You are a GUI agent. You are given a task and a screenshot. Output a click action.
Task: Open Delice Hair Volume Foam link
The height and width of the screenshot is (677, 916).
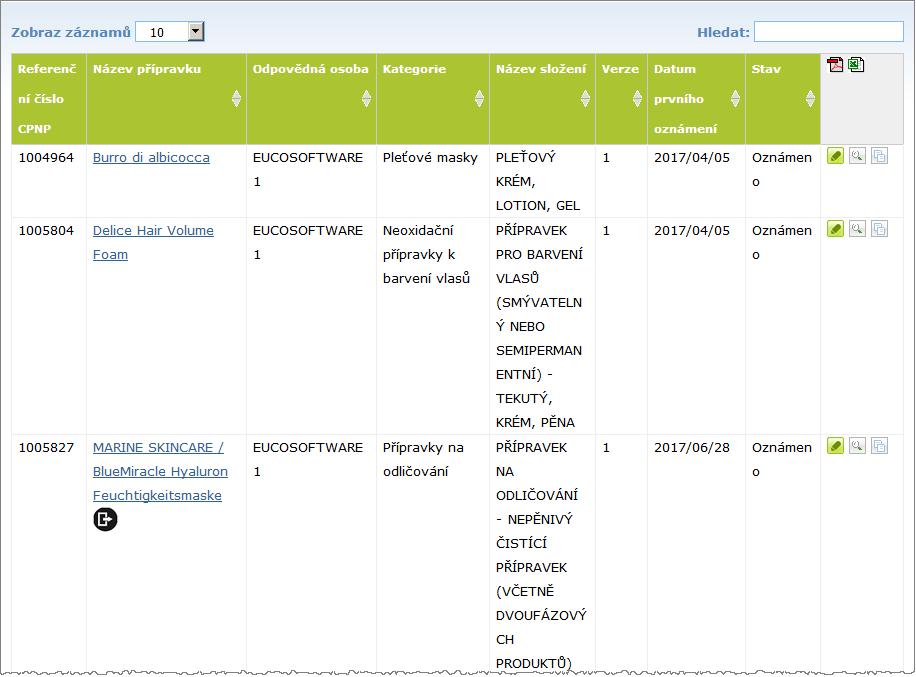click(153, 242)
